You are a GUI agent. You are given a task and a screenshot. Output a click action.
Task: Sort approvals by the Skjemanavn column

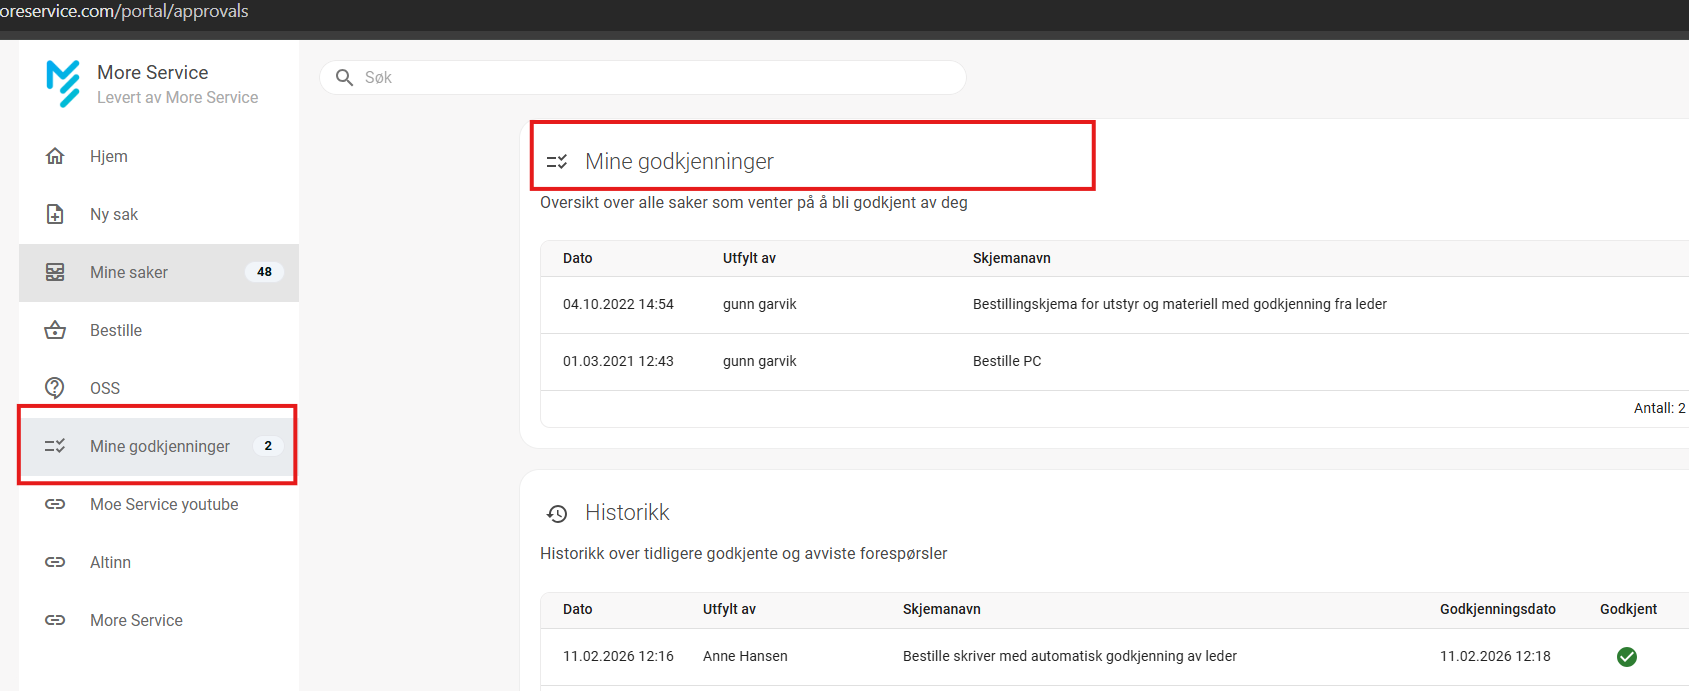tap(1011, 258)
